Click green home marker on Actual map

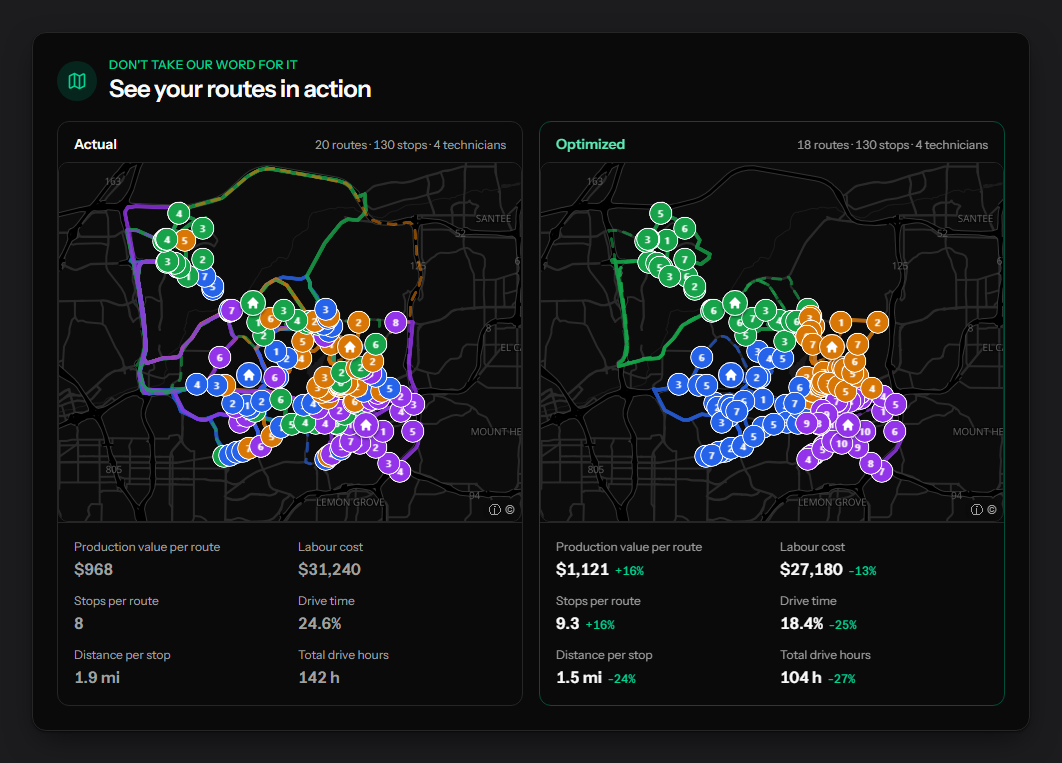pos(253,303)
